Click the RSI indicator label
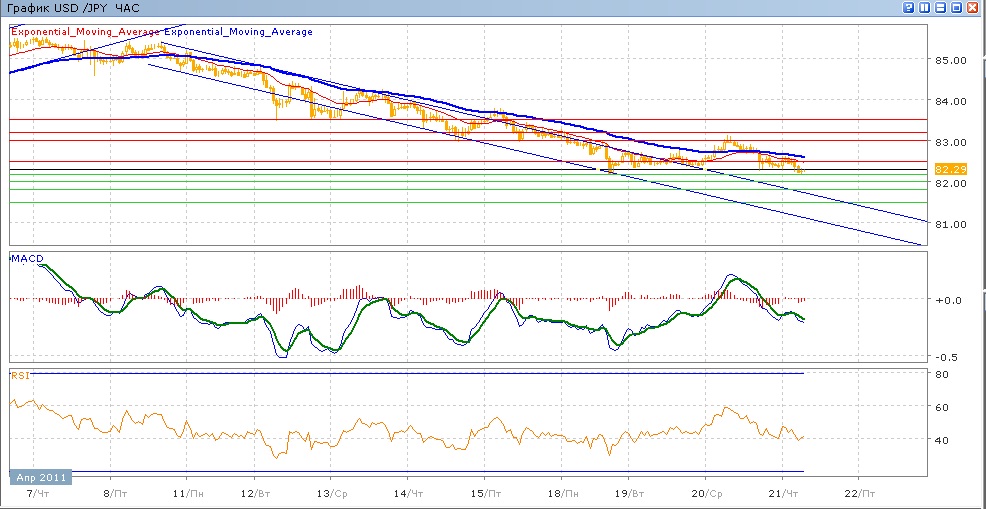This screenshot has width=986, height=509. pos(20,376)
